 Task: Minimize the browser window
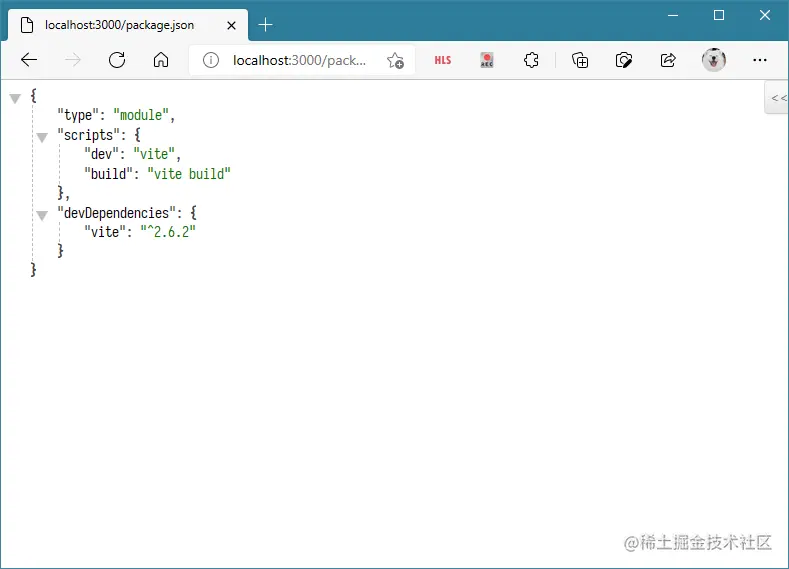pyautogui.click(x=673, y=15)
